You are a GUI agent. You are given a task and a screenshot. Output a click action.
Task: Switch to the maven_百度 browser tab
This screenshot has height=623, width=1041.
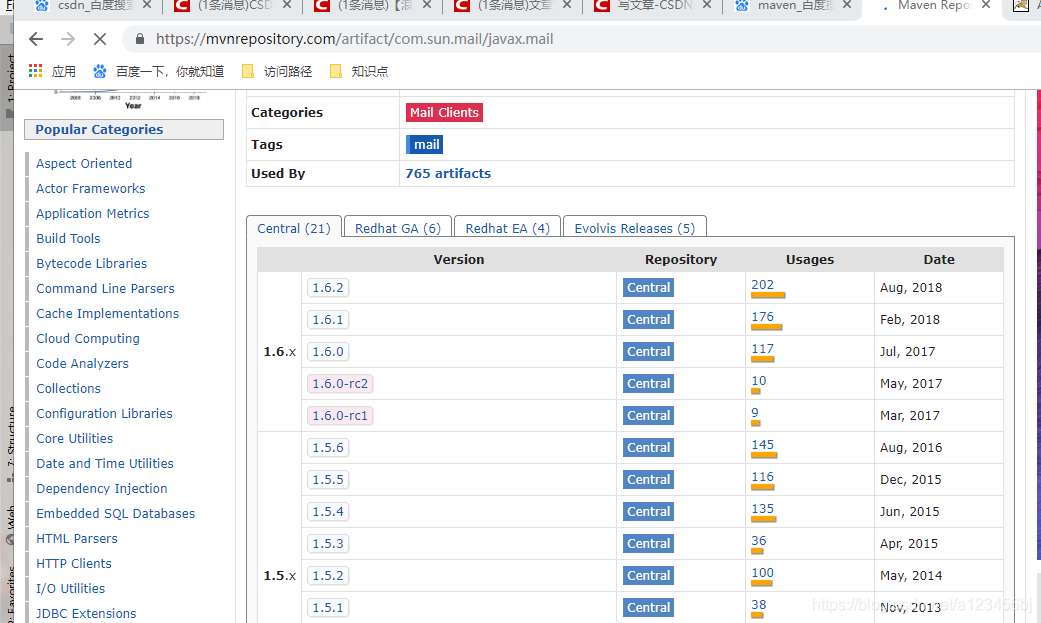pyautogui.click(x=785, y=6)
